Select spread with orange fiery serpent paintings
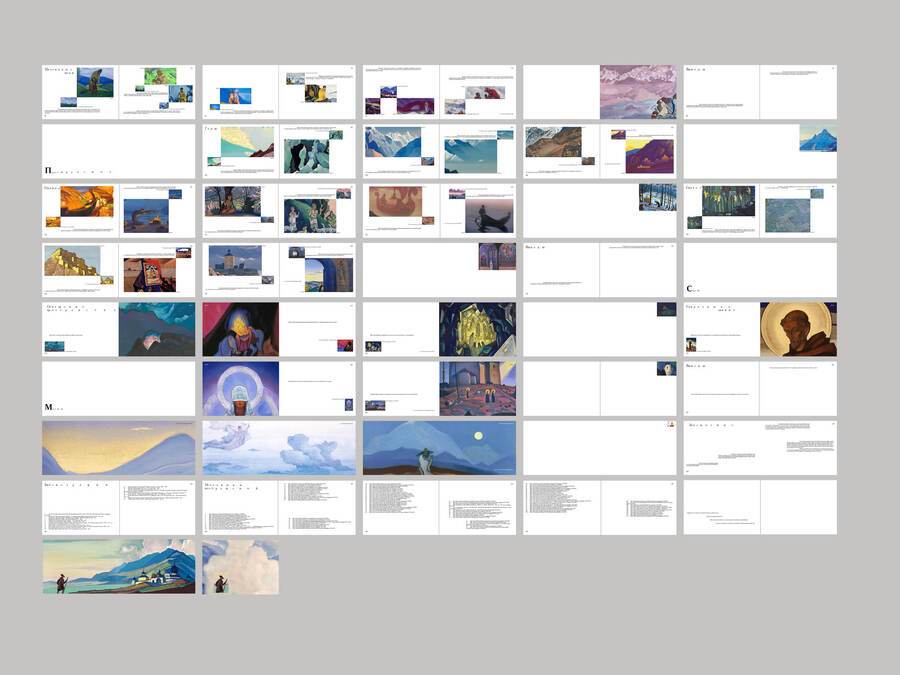Screen dimensions: 900x675 pos(118,211)
